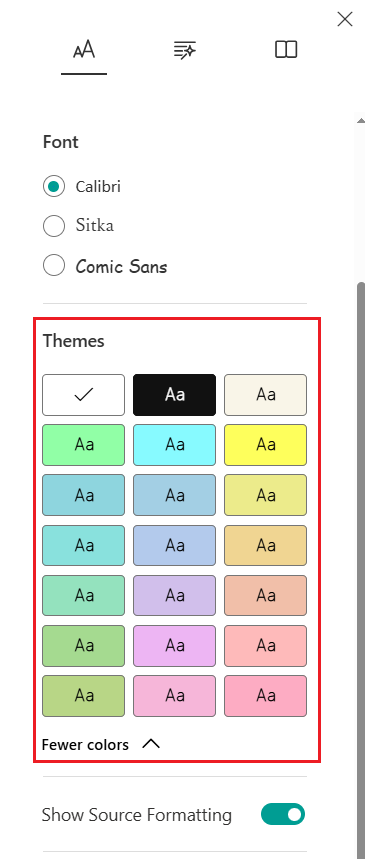Select the Calibri font radio button
This screenshot has width=366, height=859.
click(54, 186)
